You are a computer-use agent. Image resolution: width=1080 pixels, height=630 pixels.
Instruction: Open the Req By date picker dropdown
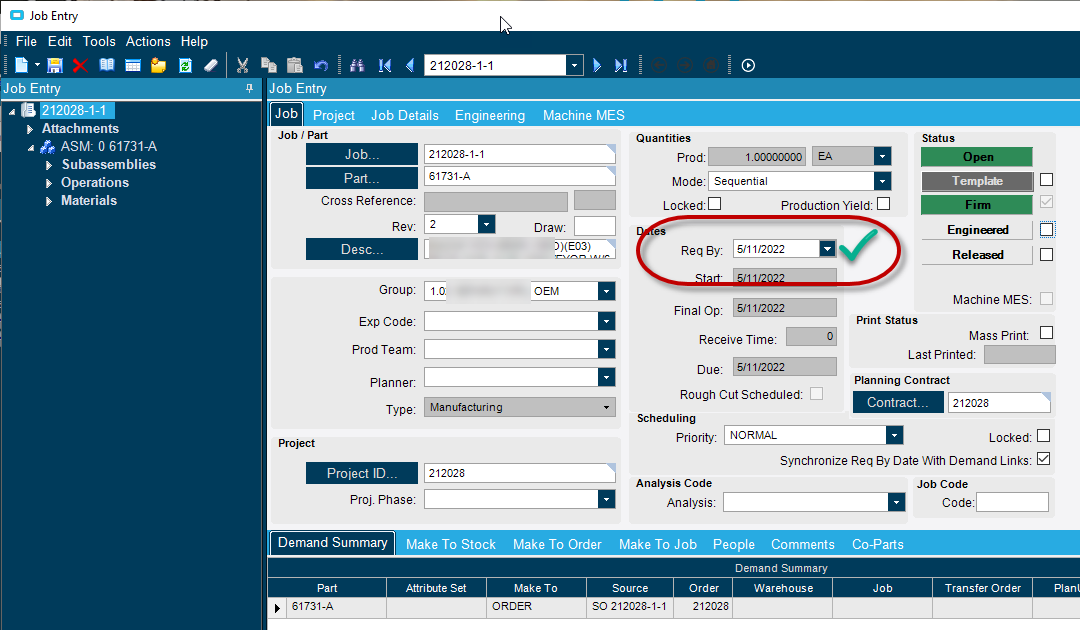tap(827, 249)
